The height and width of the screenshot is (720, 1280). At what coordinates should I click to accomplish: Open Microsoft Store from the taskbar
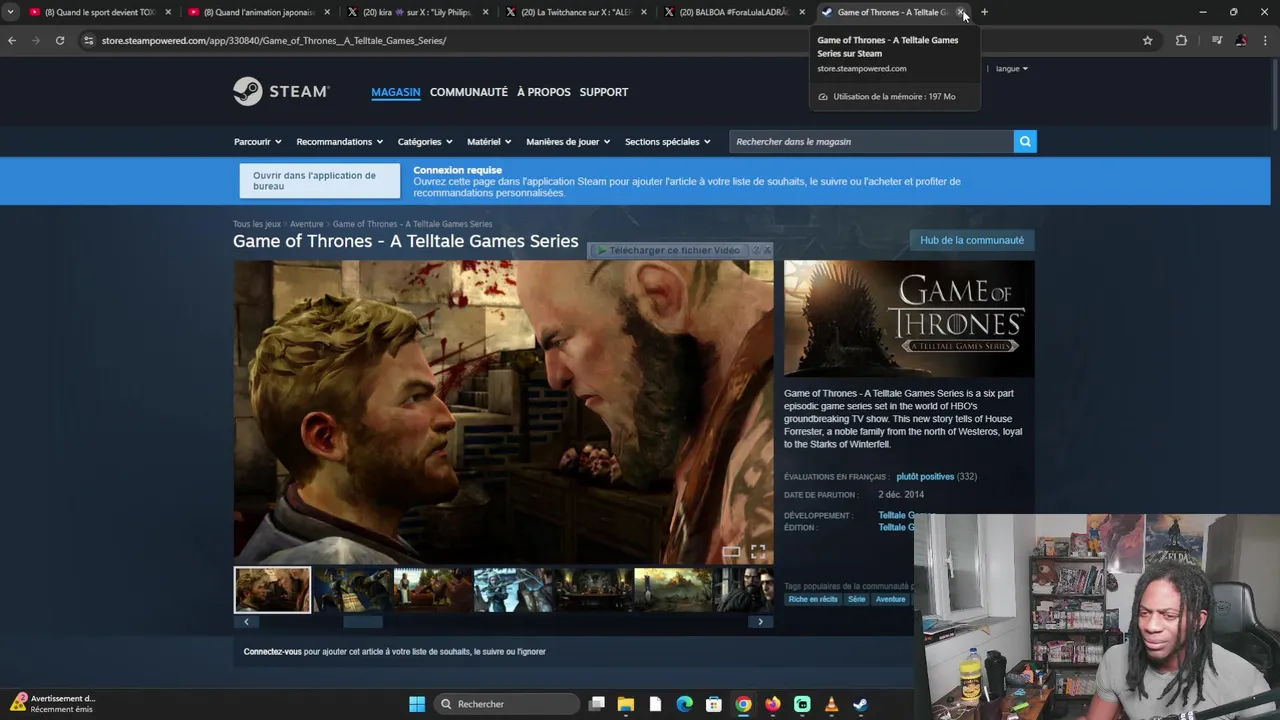point(714,704)
